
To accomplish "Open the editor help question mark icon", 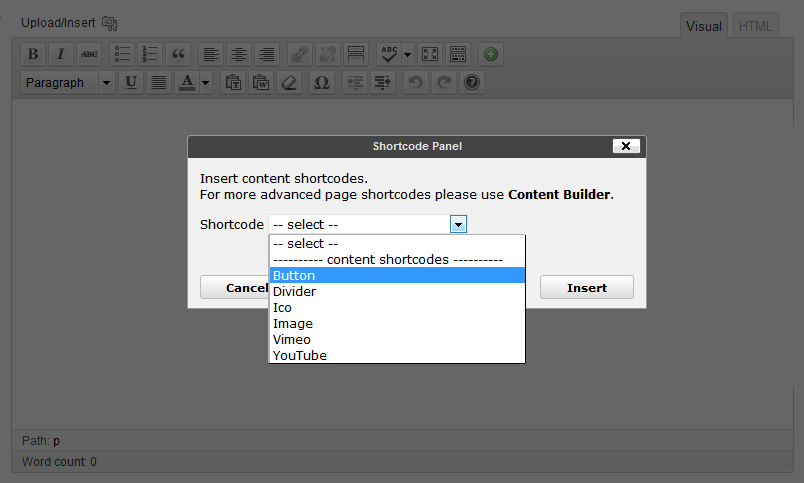I will (472, 83).
